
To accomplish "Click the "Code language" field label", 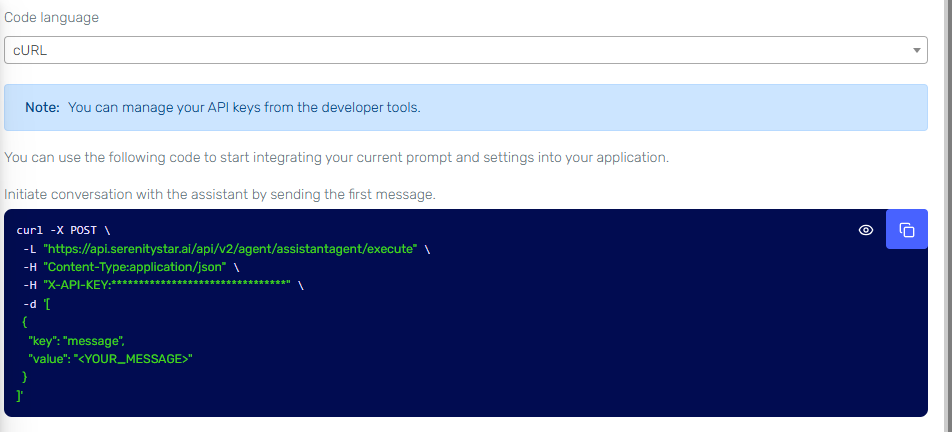I will (x=51, y=18).
